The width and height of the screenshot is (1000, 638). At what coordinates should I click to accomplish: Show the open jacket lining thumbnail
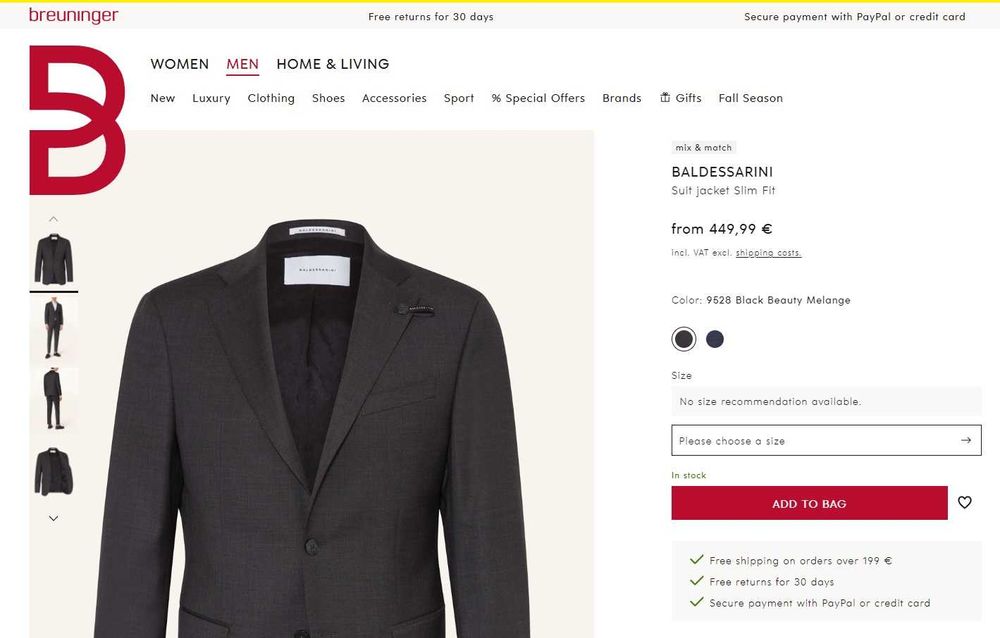click(54, 471)
